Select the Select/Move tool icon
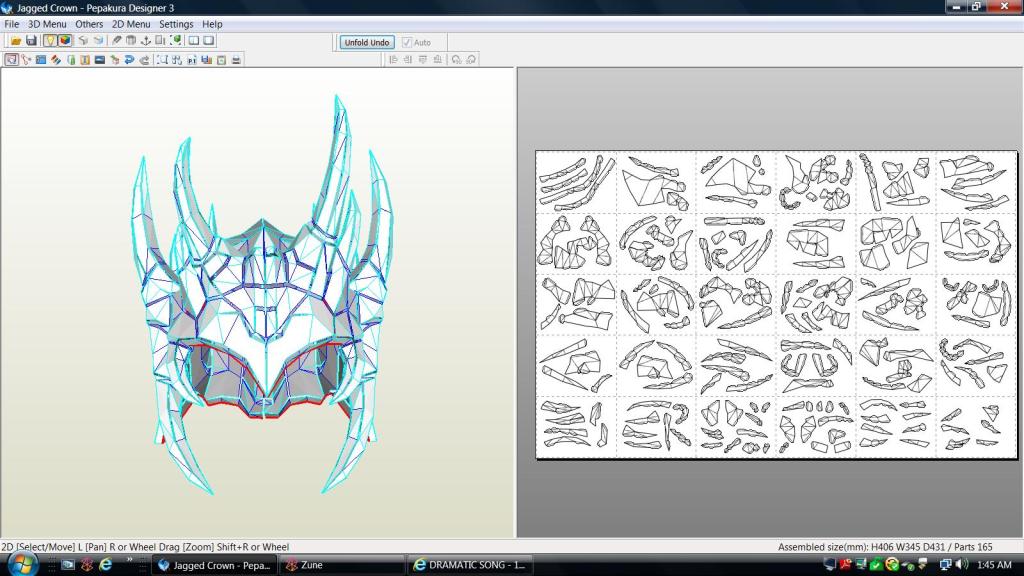Image resolution: width=1024 pixels, height=576 pixels. click(11, 60)
